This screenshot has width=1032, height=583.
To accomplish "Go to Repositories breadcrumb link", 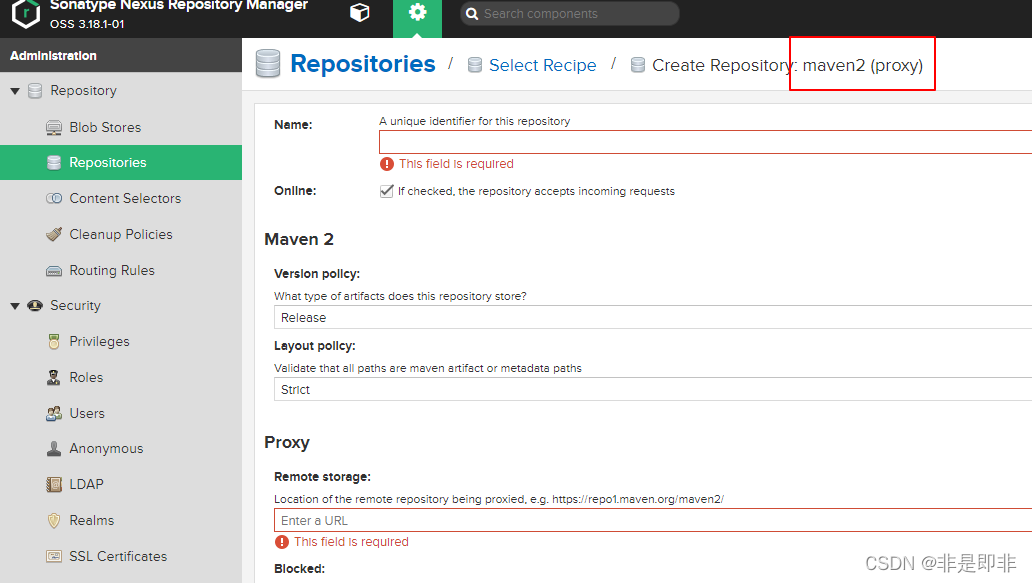I will pos(363,64).
